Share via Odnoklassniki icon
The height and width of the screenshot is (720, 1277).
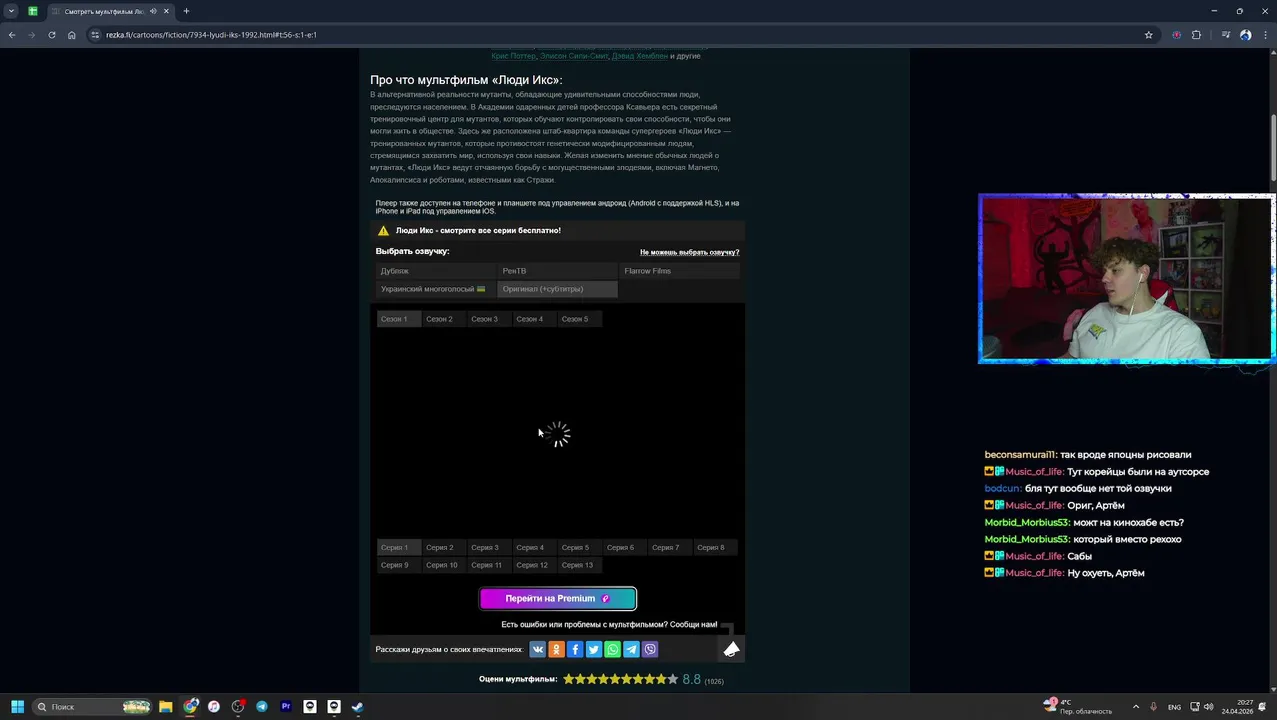coord(557,649)
